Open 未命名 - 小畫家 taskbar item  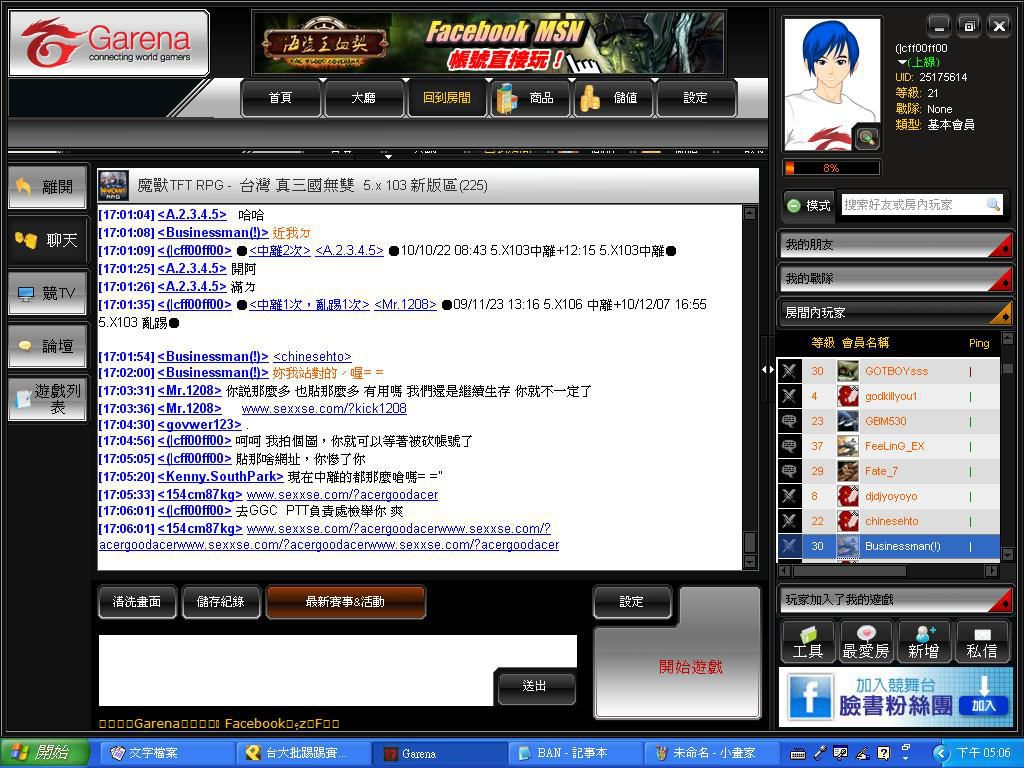click(712, 753)
